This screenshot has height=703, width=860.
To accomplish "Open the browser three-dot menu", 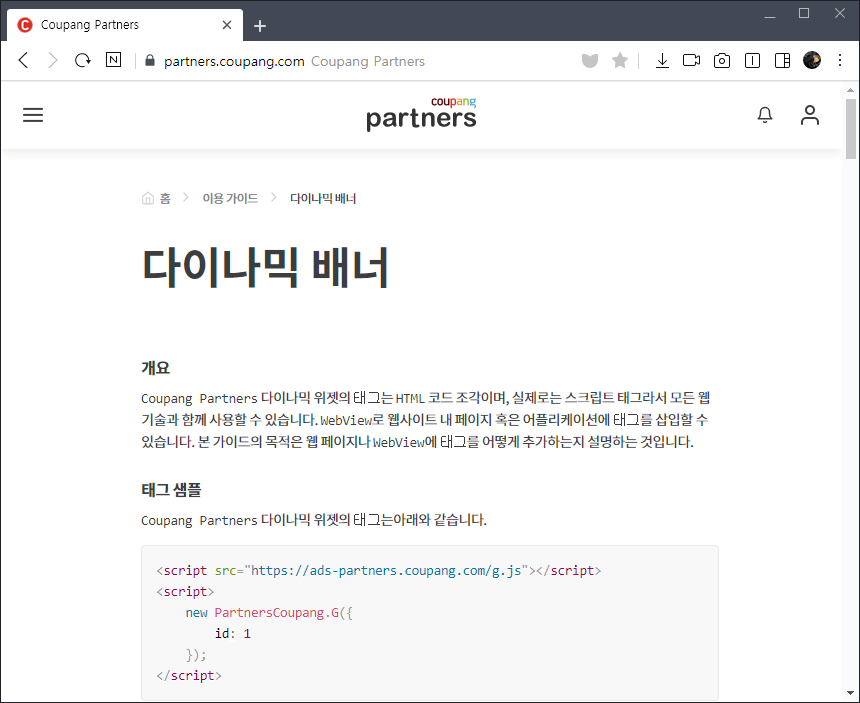I will 840,60.
